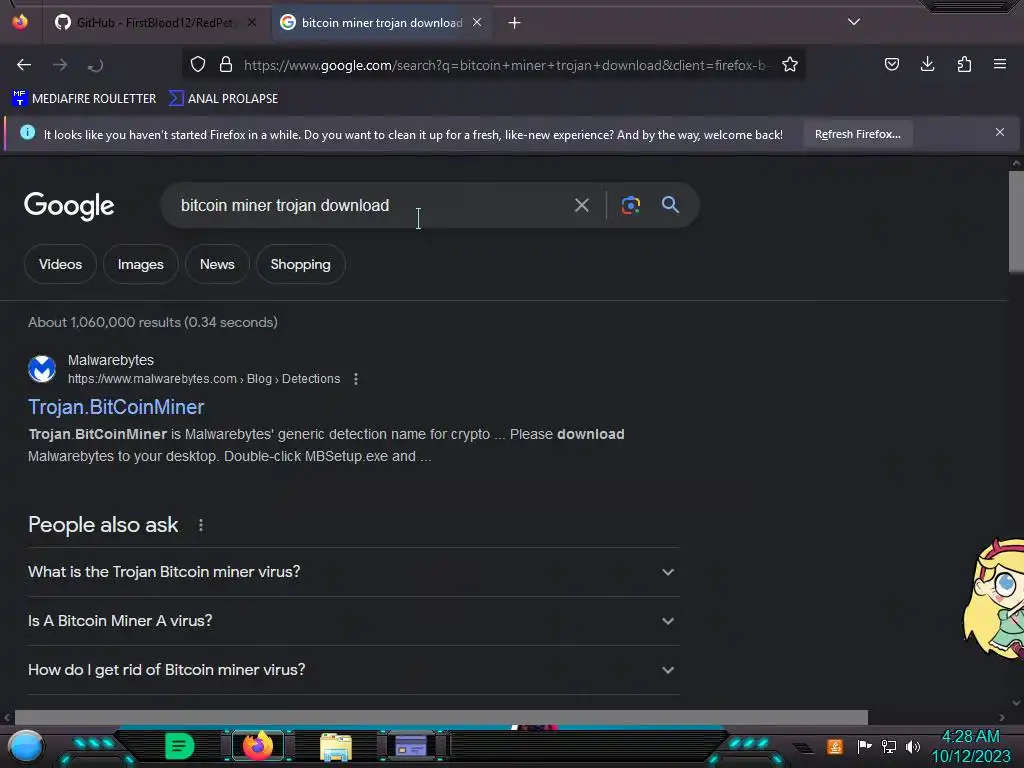Click the Malwarebytes favicon in the result
The height and width of the screenshot is (768, 1024).
click(42, 369)
